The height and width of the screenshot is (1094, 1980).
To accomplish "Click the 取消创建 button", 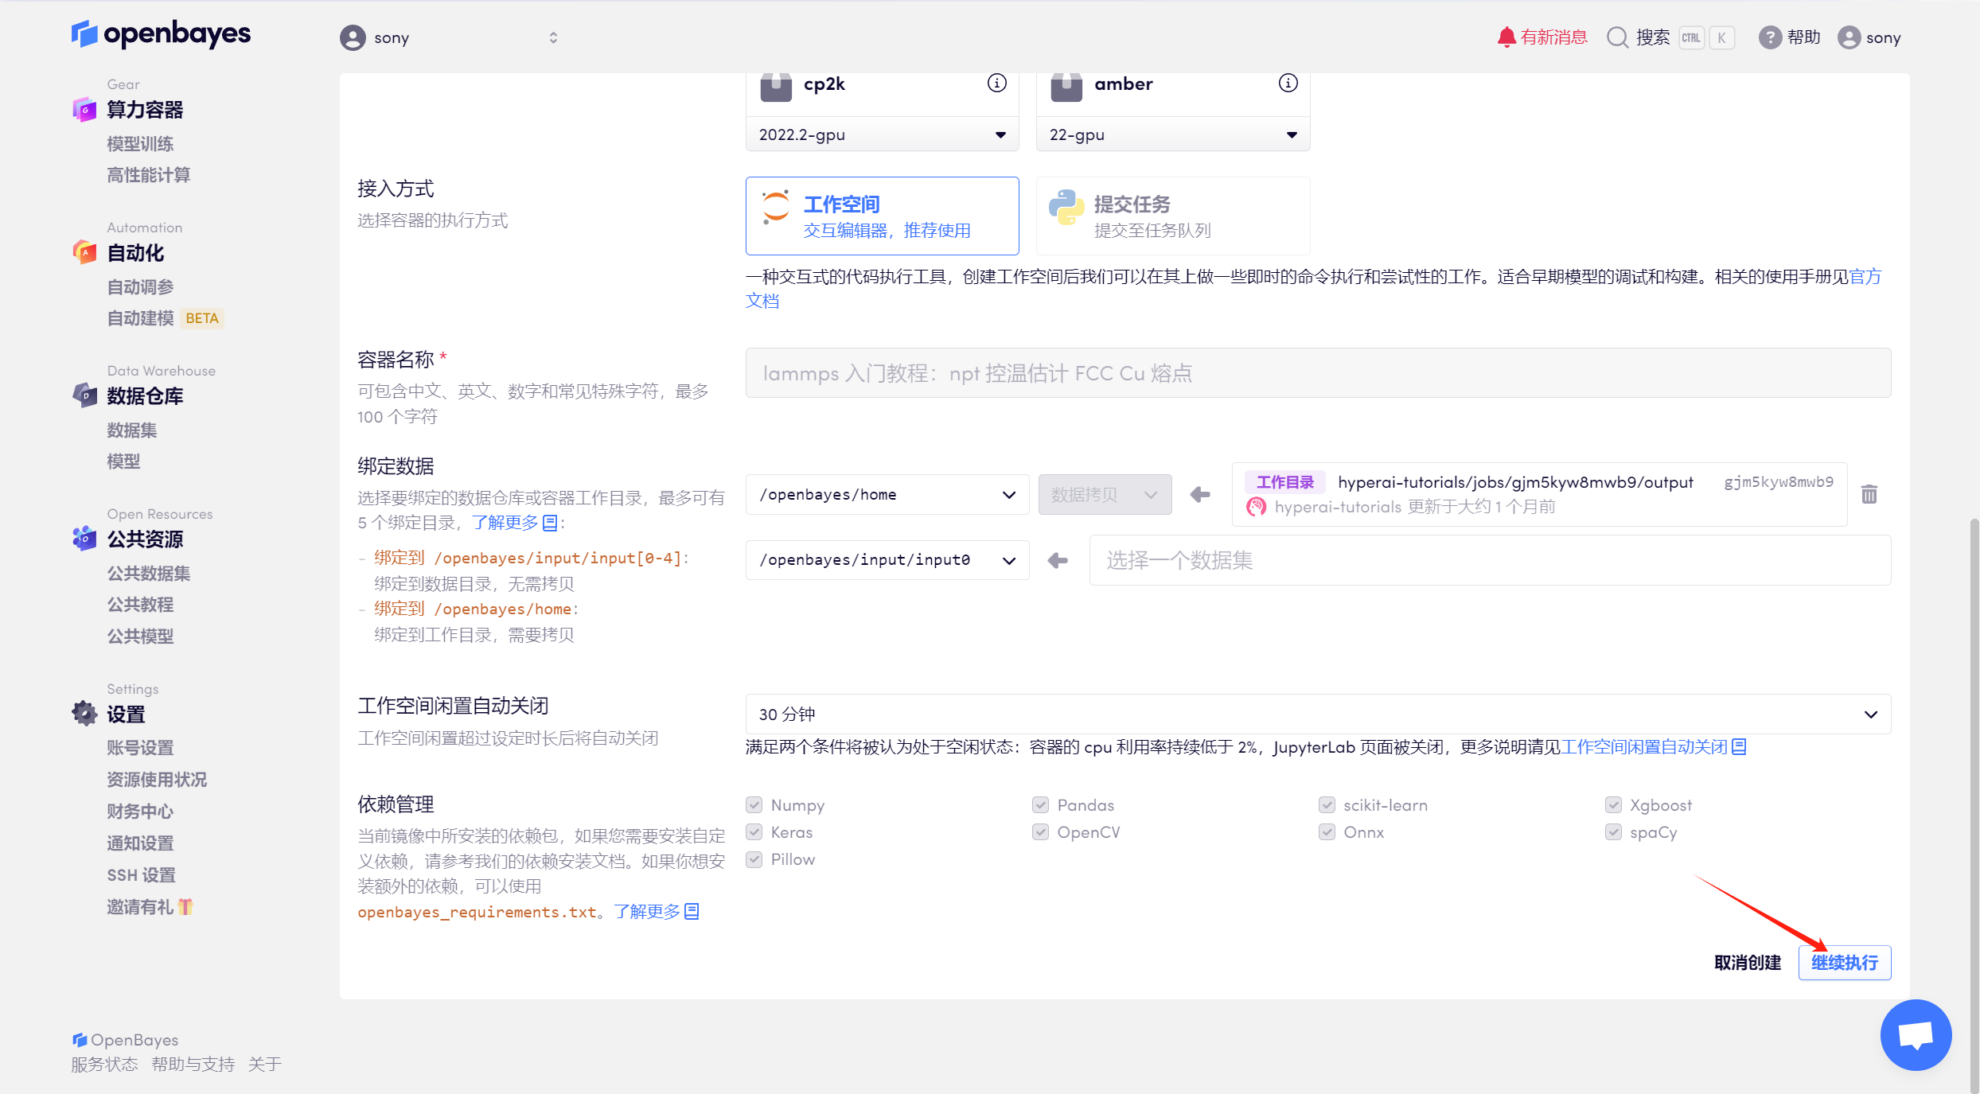I will click(x=1747, y=962).
